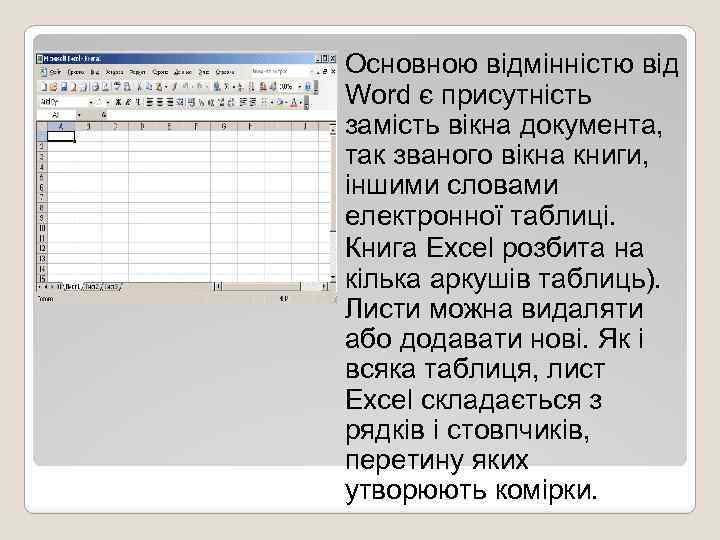The width and height of the screenshot is (720, 540).
Task: Click the vertical scrollbar down arrow
Action: [333, 277]
